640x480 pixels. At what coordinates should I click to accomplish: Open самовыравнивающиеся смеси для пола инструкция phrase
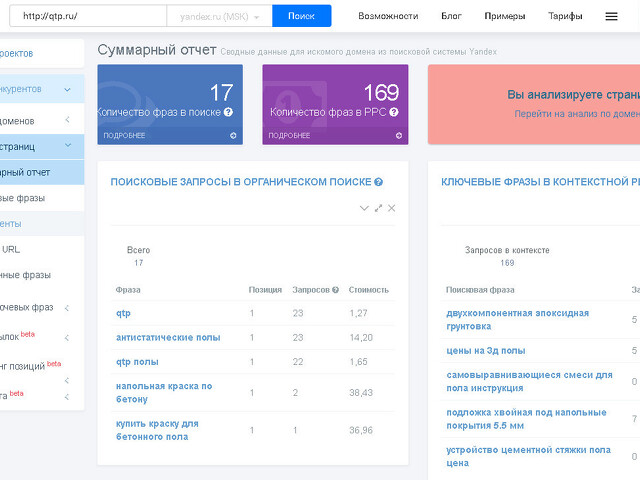529,382
